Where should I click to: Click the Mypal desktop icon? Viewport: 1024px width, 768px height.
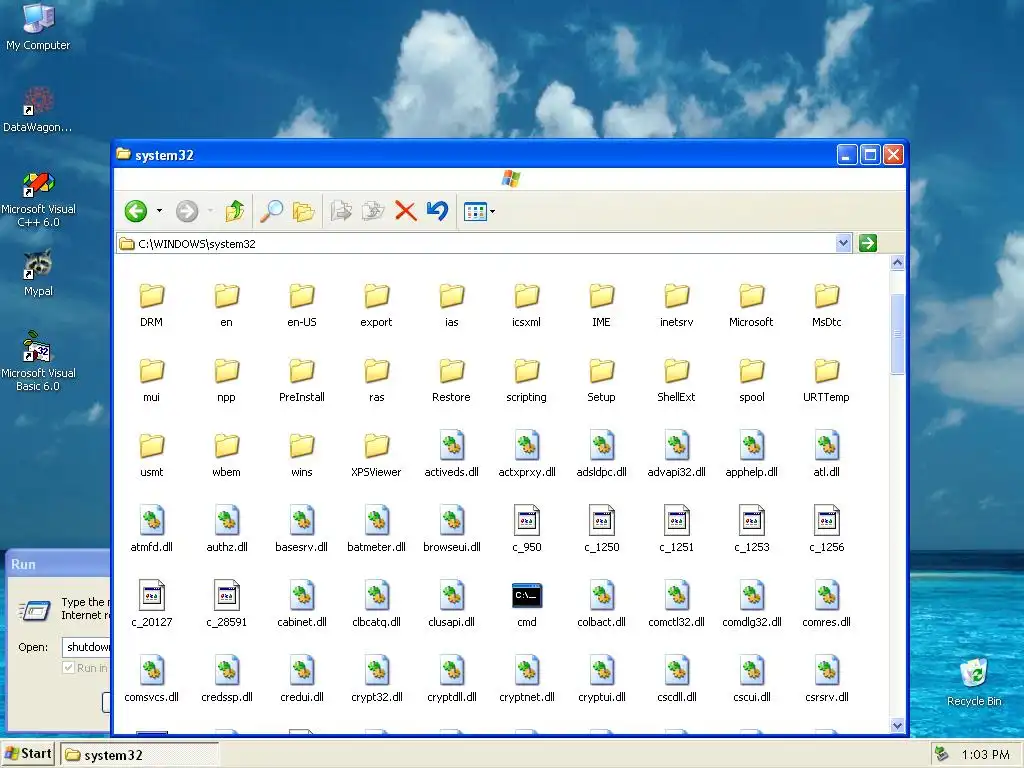[38, 273]
